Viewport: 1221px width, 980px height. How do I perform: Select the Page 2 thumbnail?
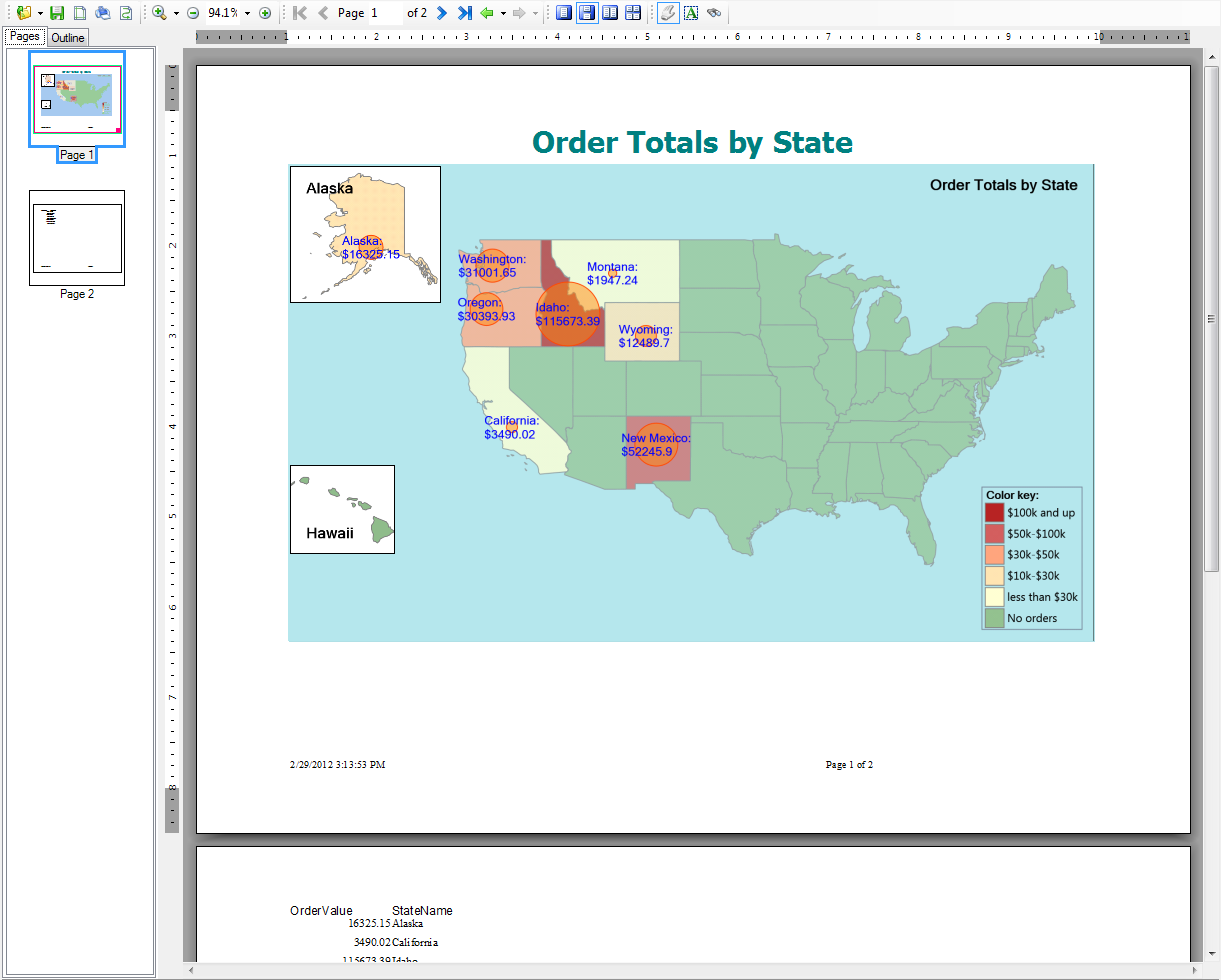77,238
